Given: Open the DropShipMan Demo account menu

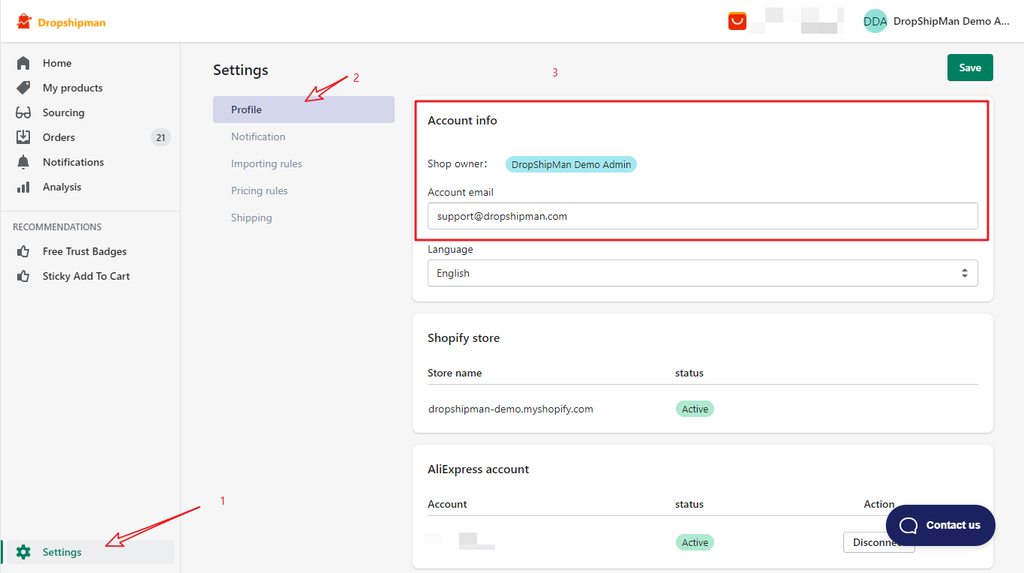Looking at the screenshot, I should tap(936, 22).
